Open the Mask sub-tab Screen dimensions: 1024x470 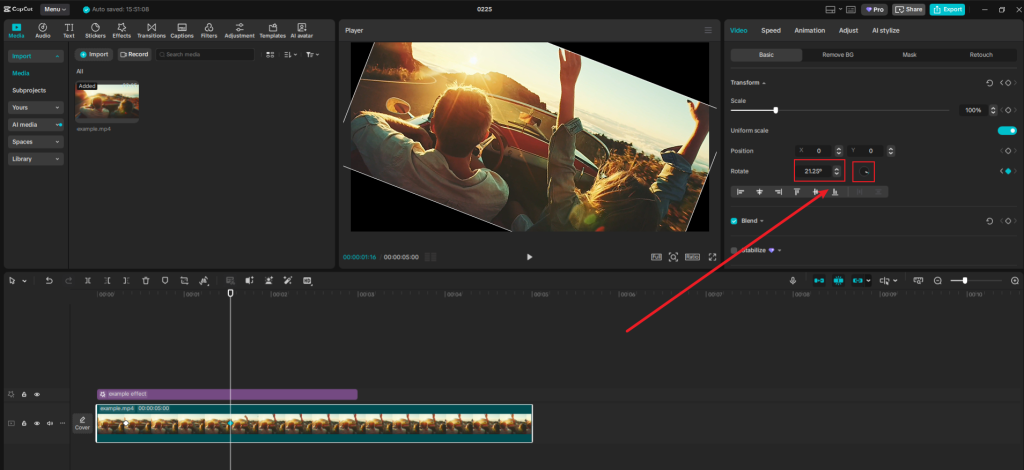pyautogui.click(x=909, y=55)
